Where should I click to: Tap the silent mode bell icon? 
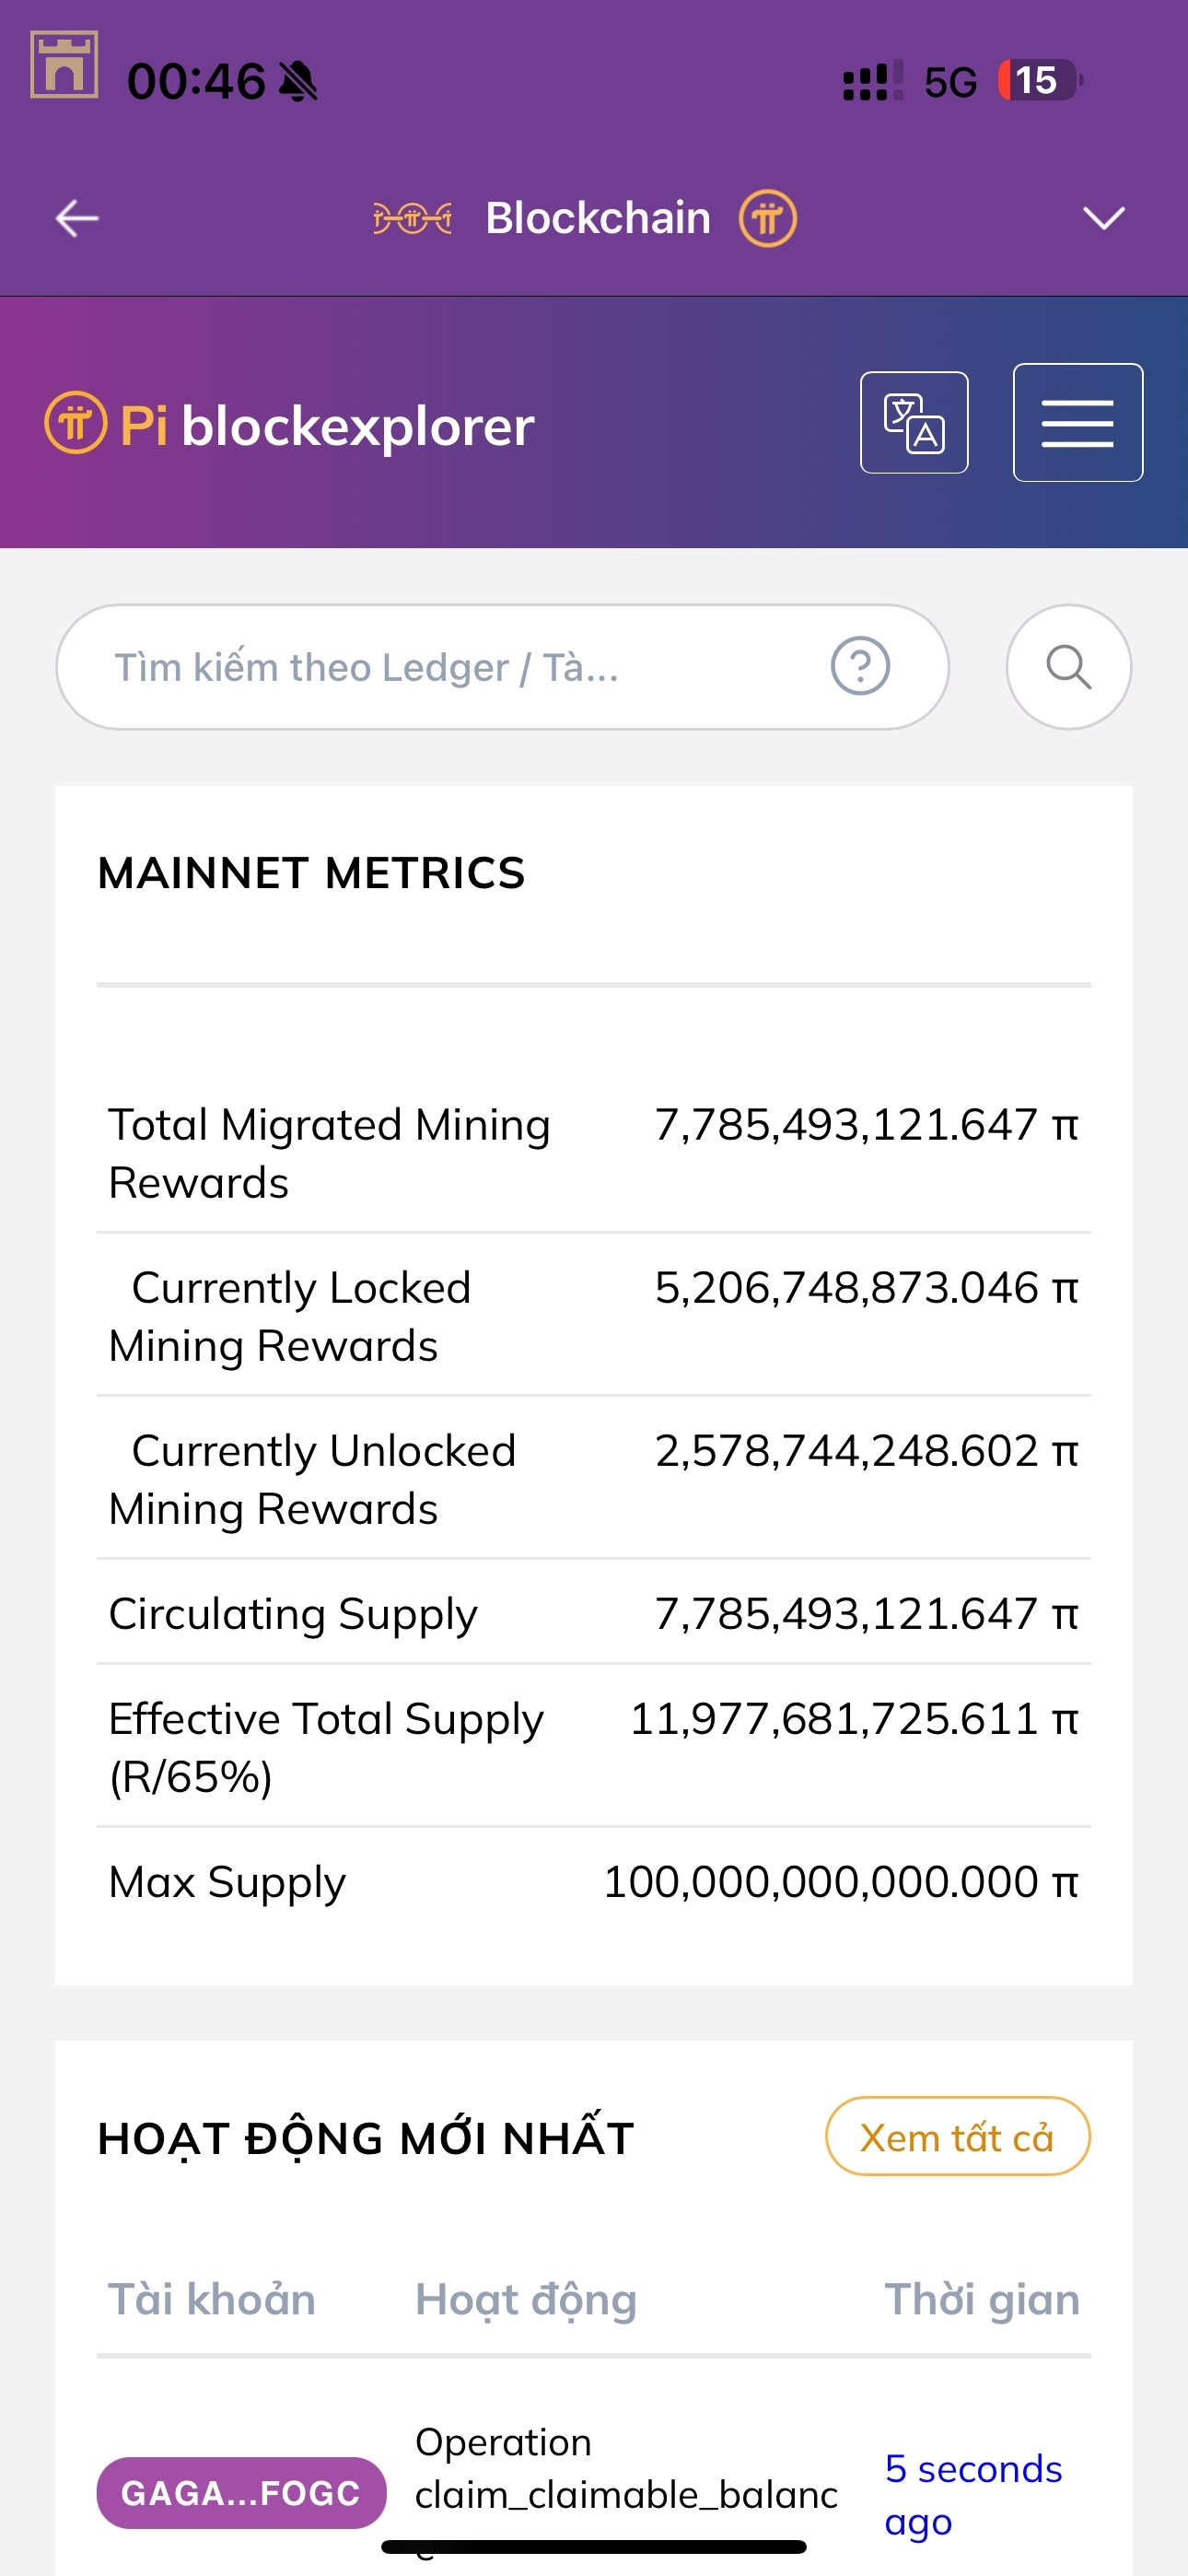coord(298,81)
